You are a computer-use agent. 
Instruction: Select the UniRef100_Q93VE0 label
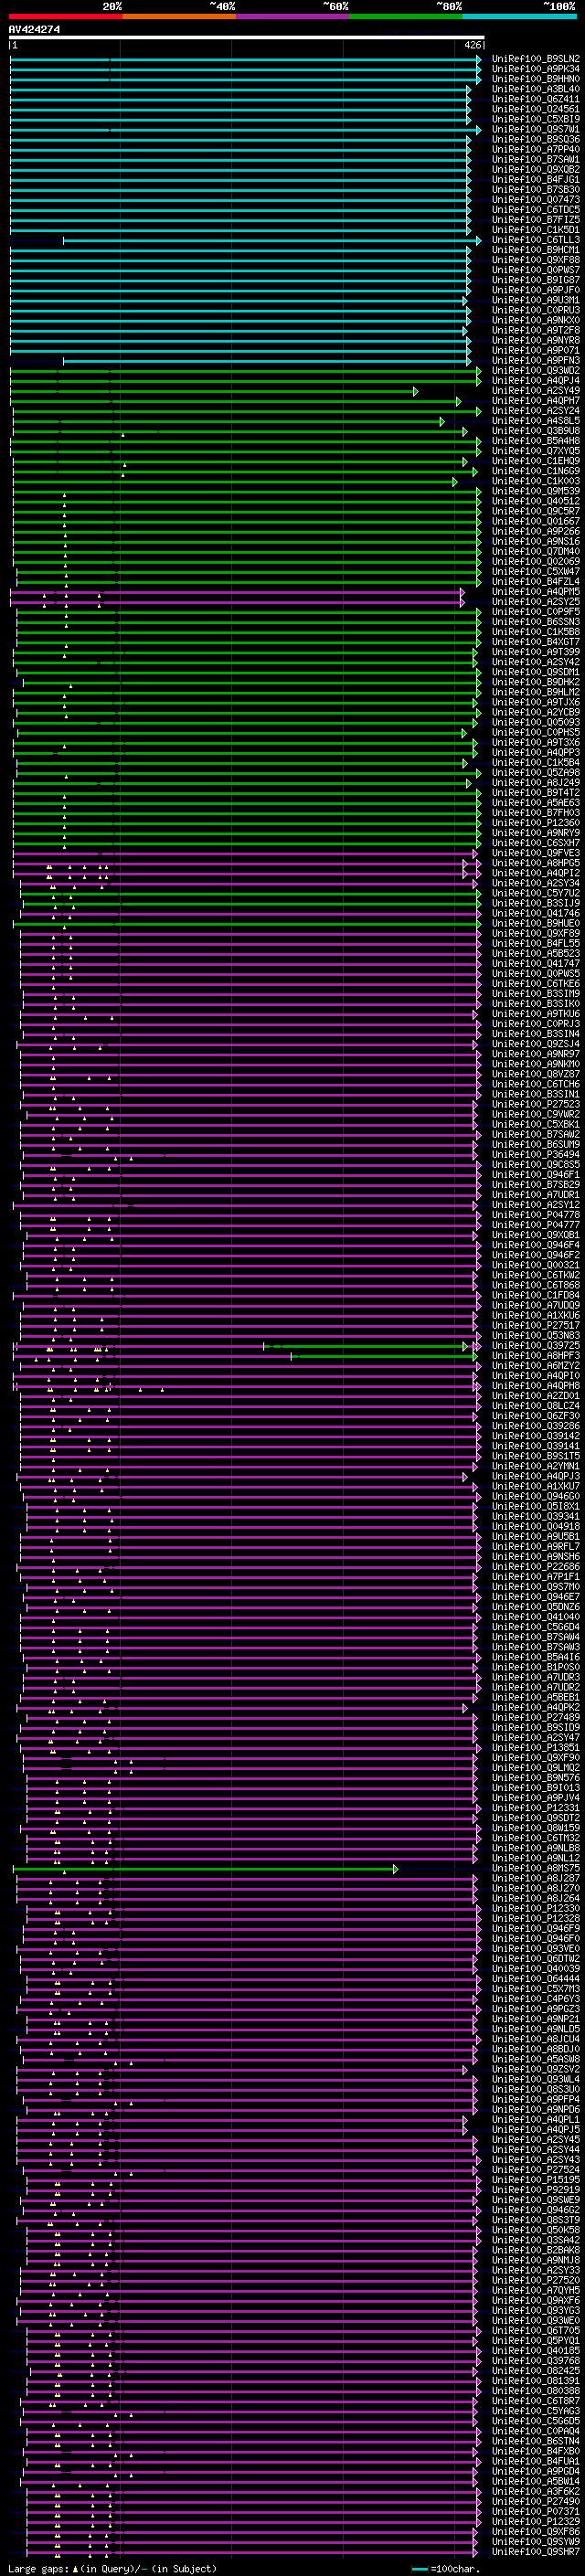coord(536,1949)
